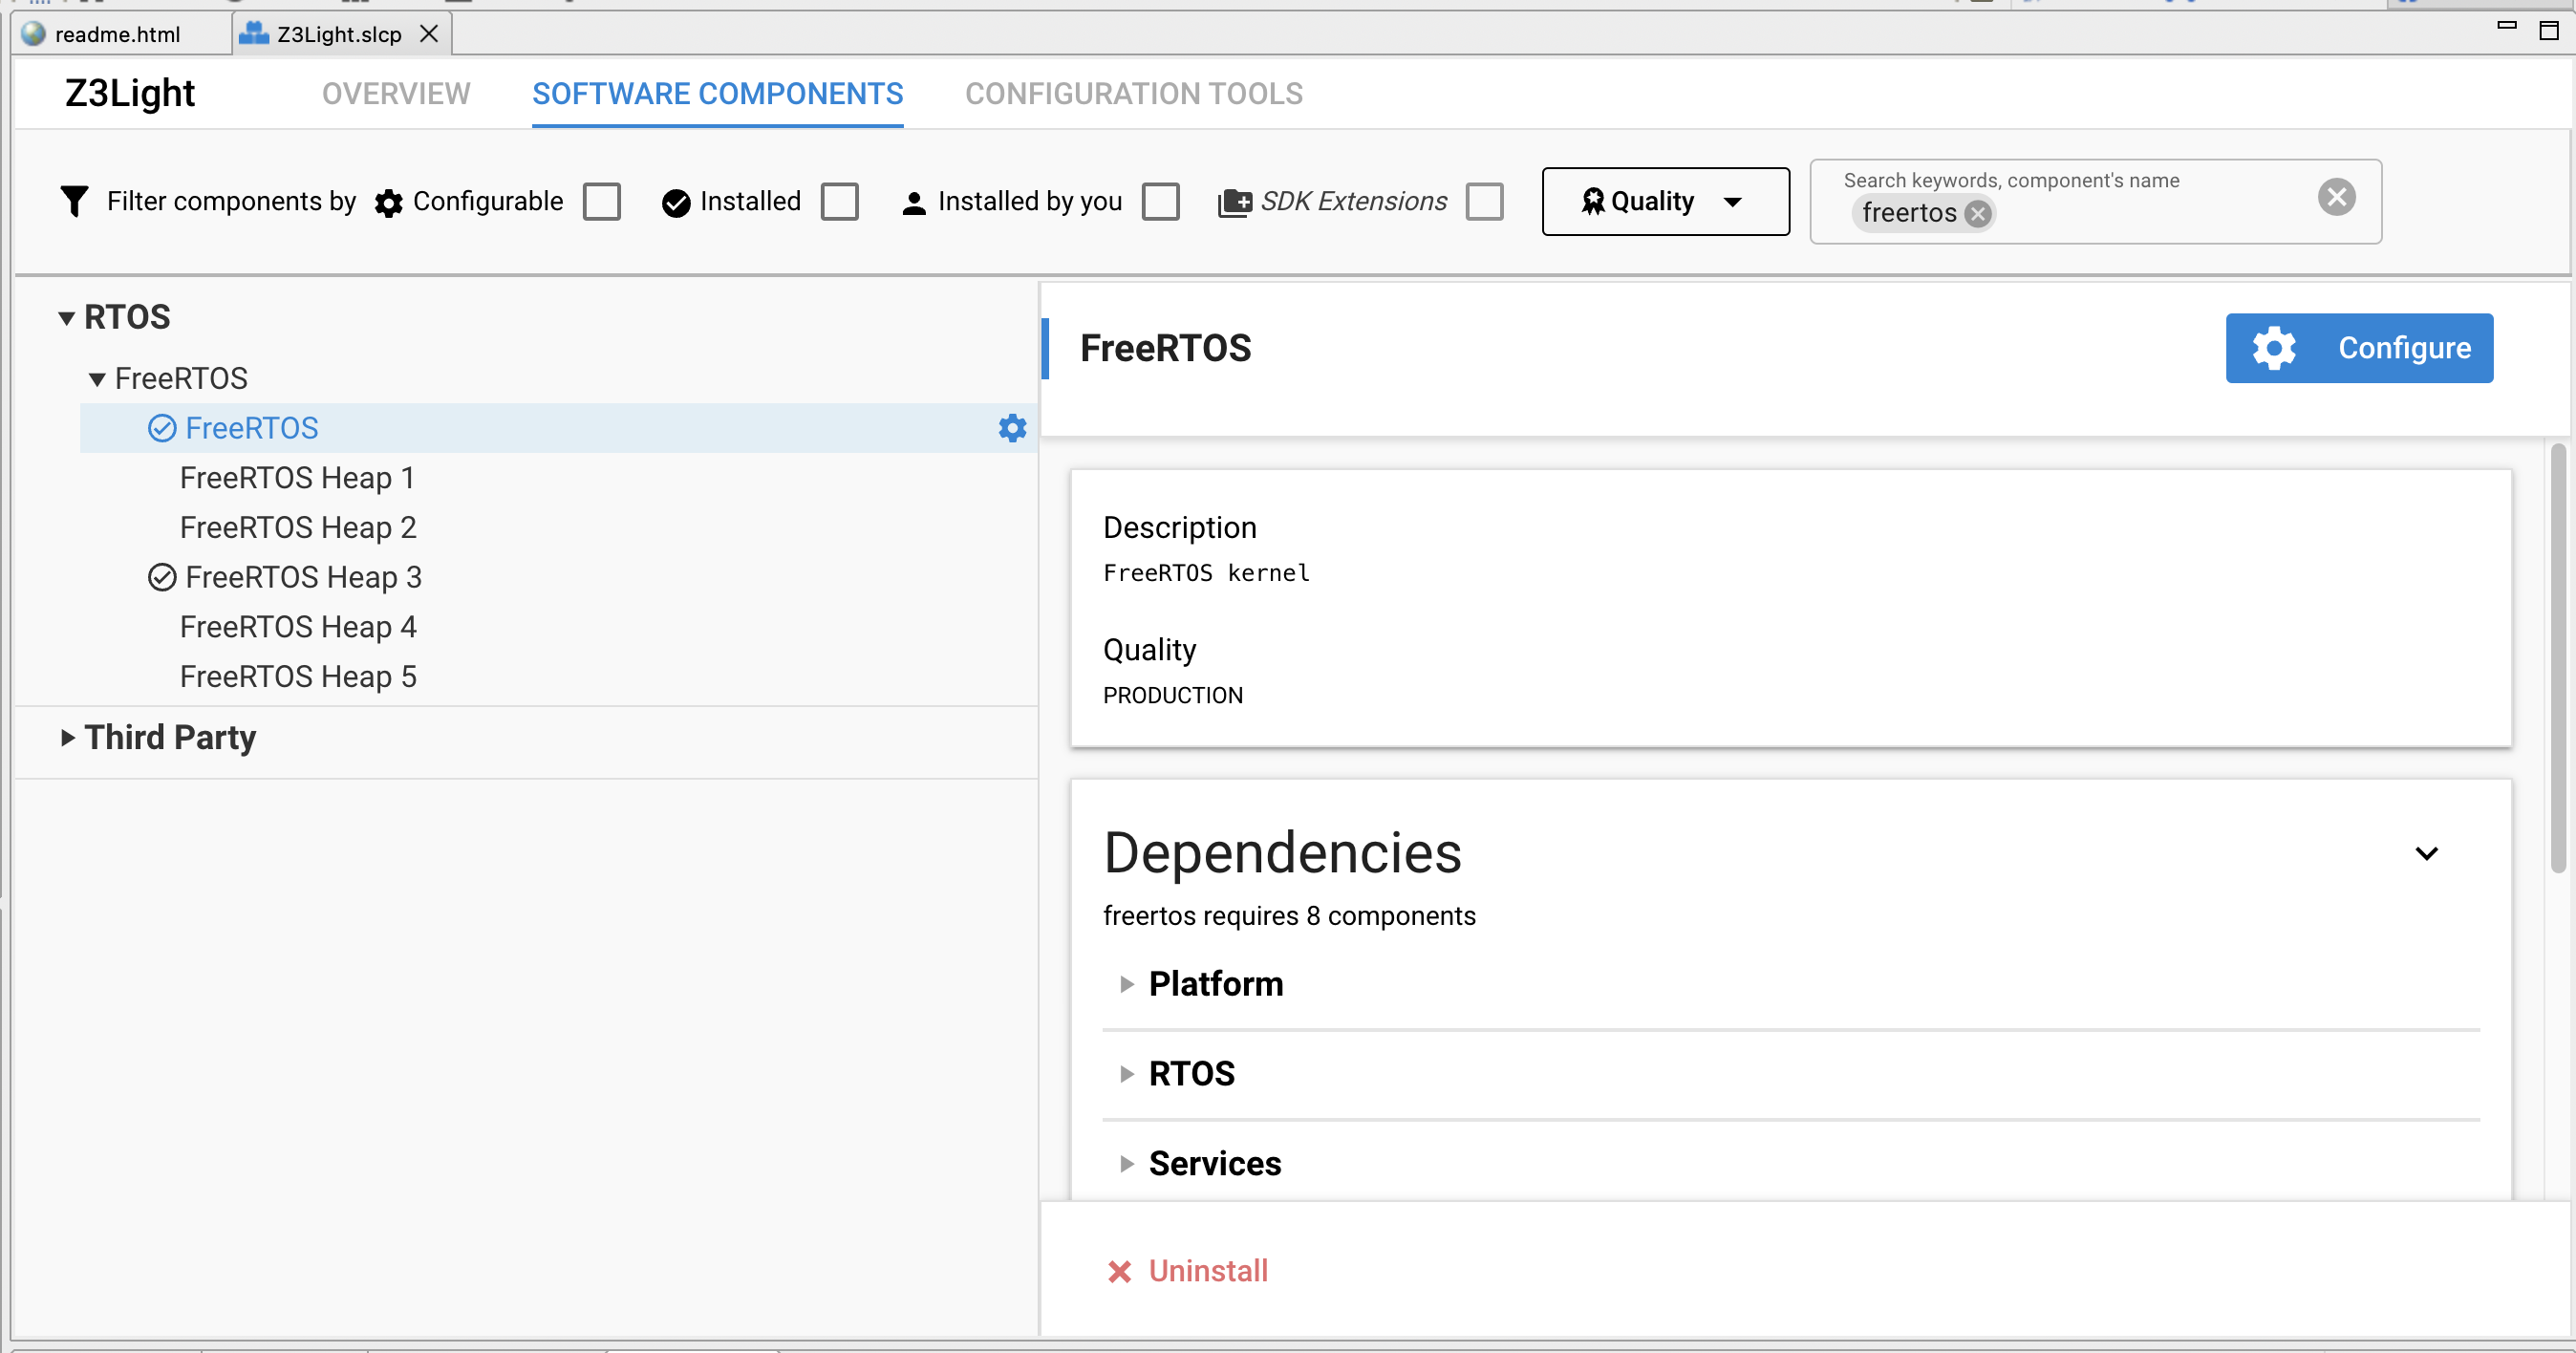Click the gear icon on the FreeRTOS row
The image size is (2576, 1353).
click(x=1012, y=428)
